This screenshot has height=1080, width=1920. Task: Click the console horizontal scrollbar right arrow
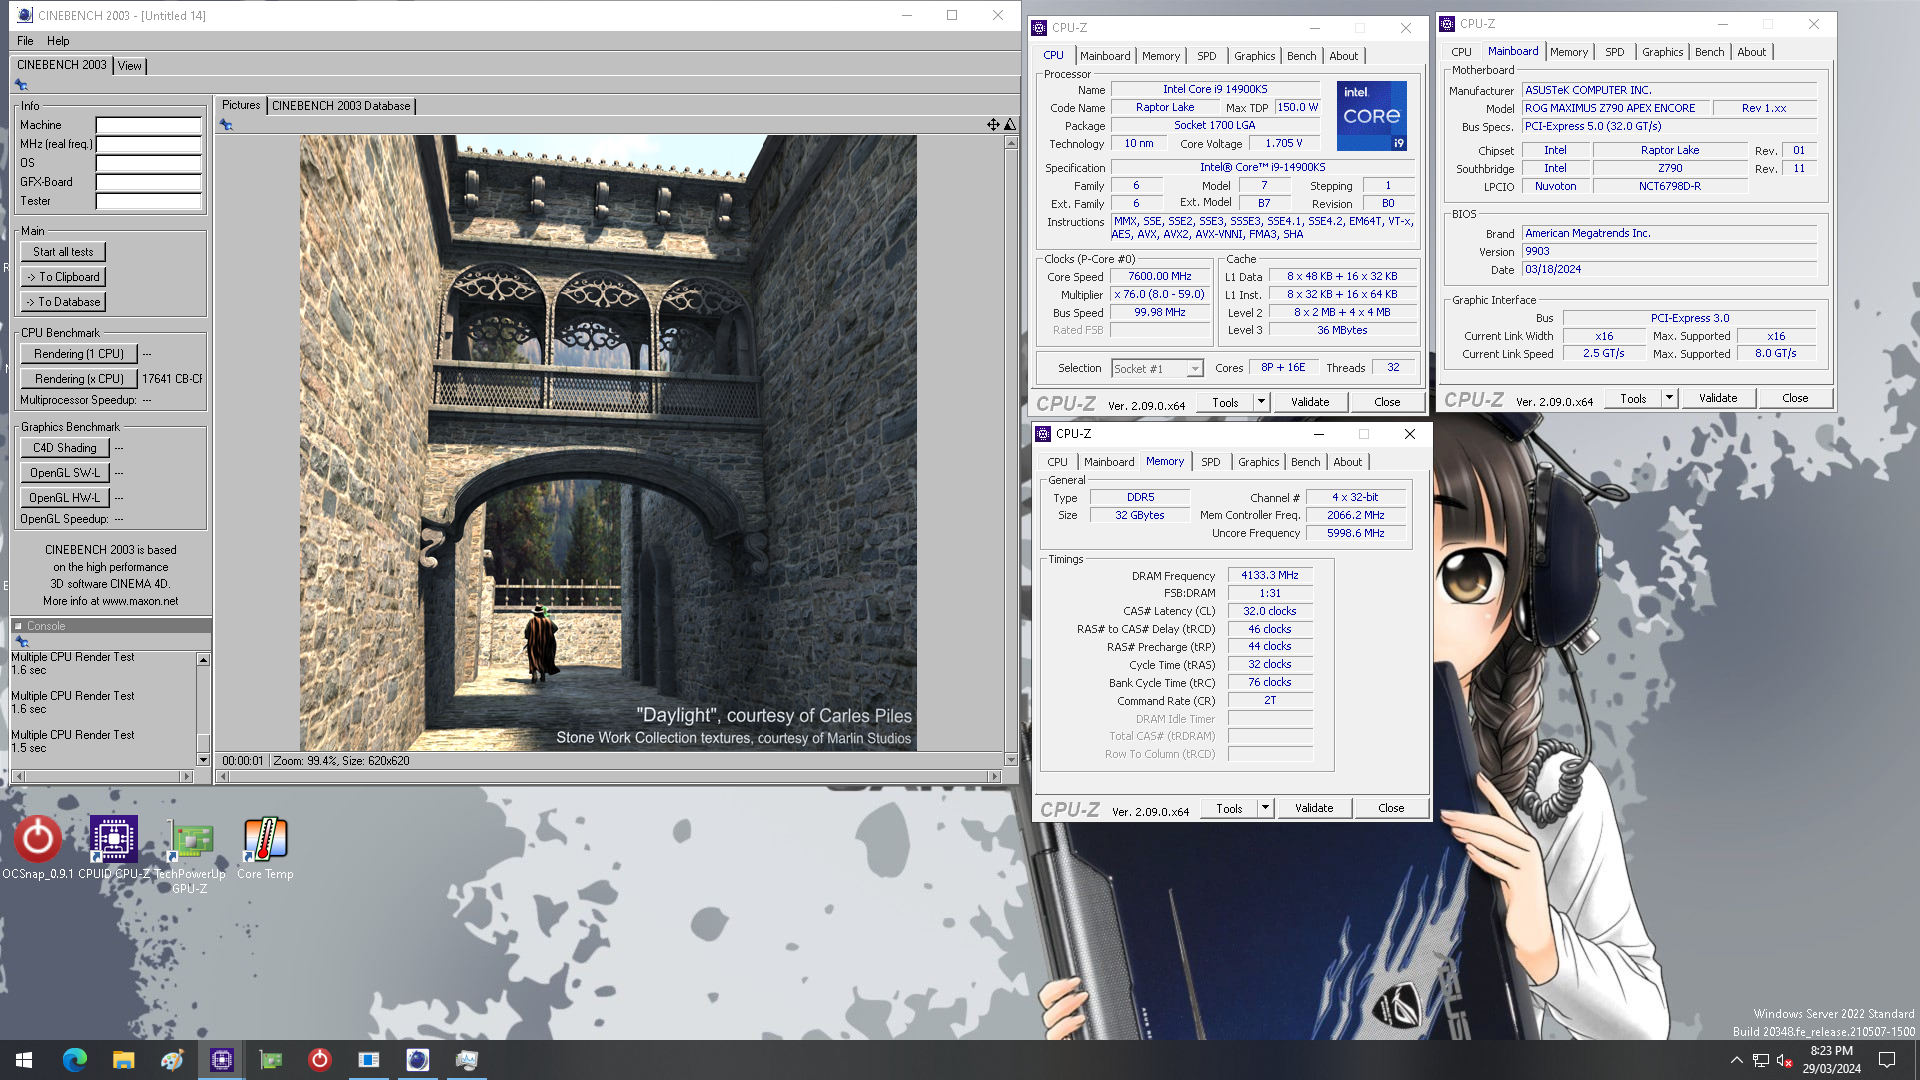(186, 776)
